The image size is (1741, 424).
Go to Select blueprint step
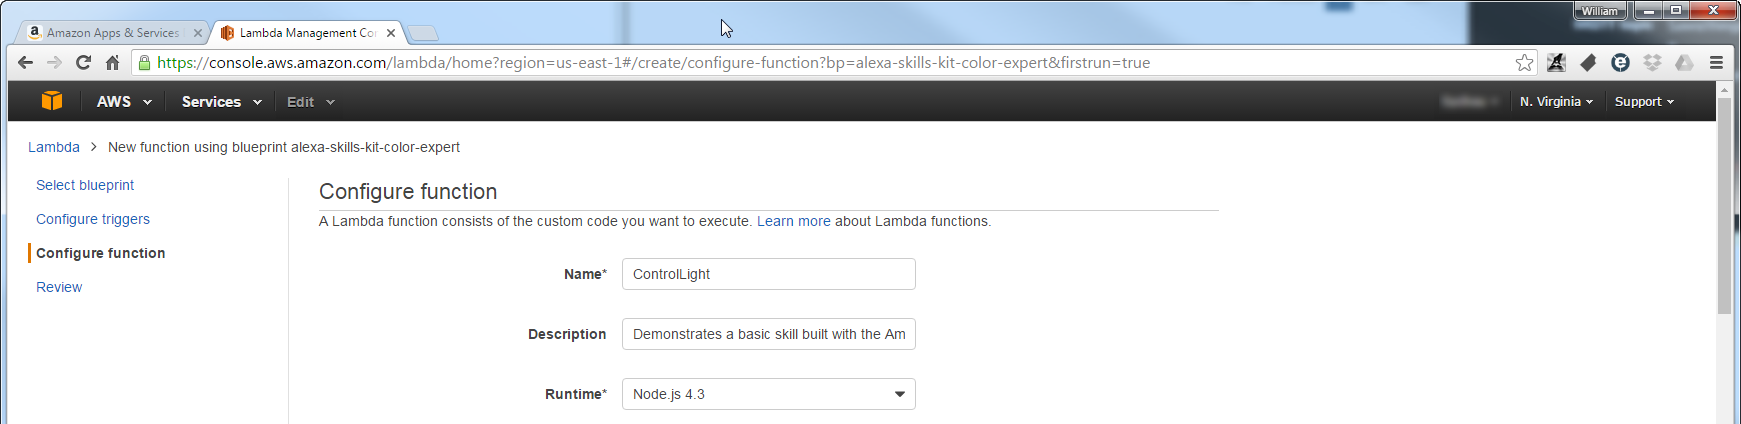[85, 185]
